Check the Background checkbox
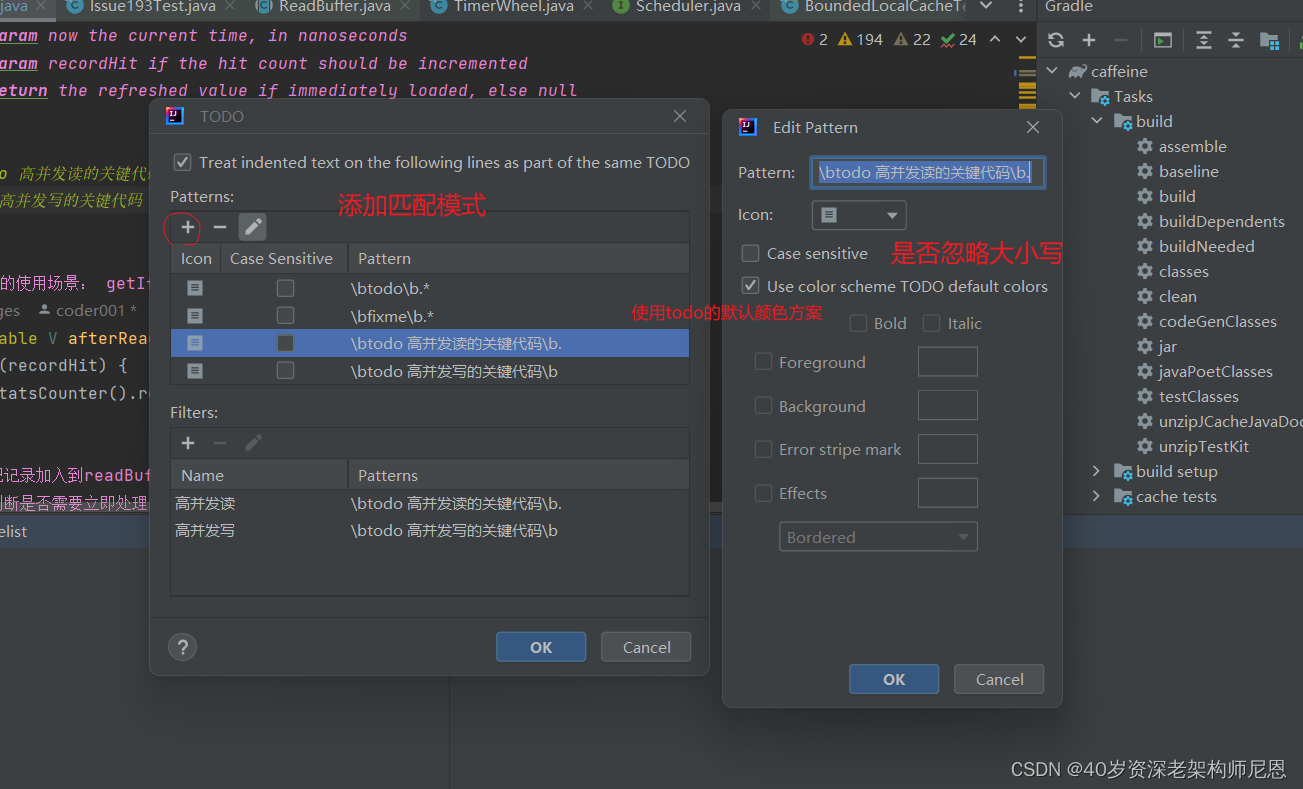The height and width of the screenshot is (789, 1303). click(763, 406)
